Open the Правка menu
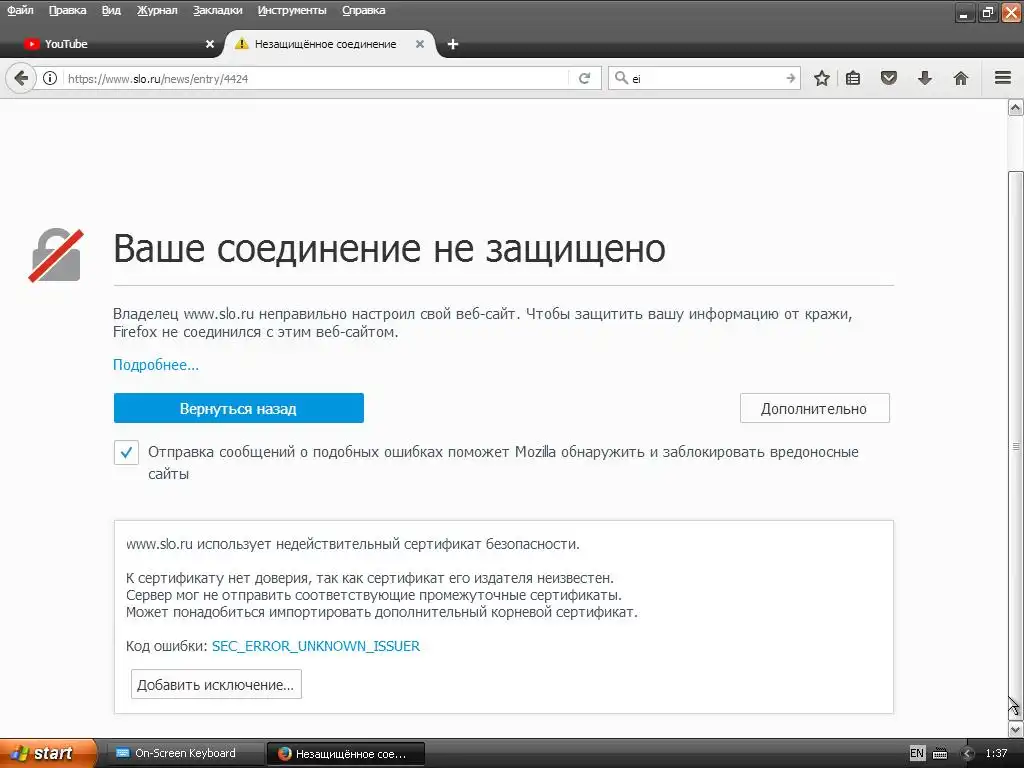 (x=68, y=10)
